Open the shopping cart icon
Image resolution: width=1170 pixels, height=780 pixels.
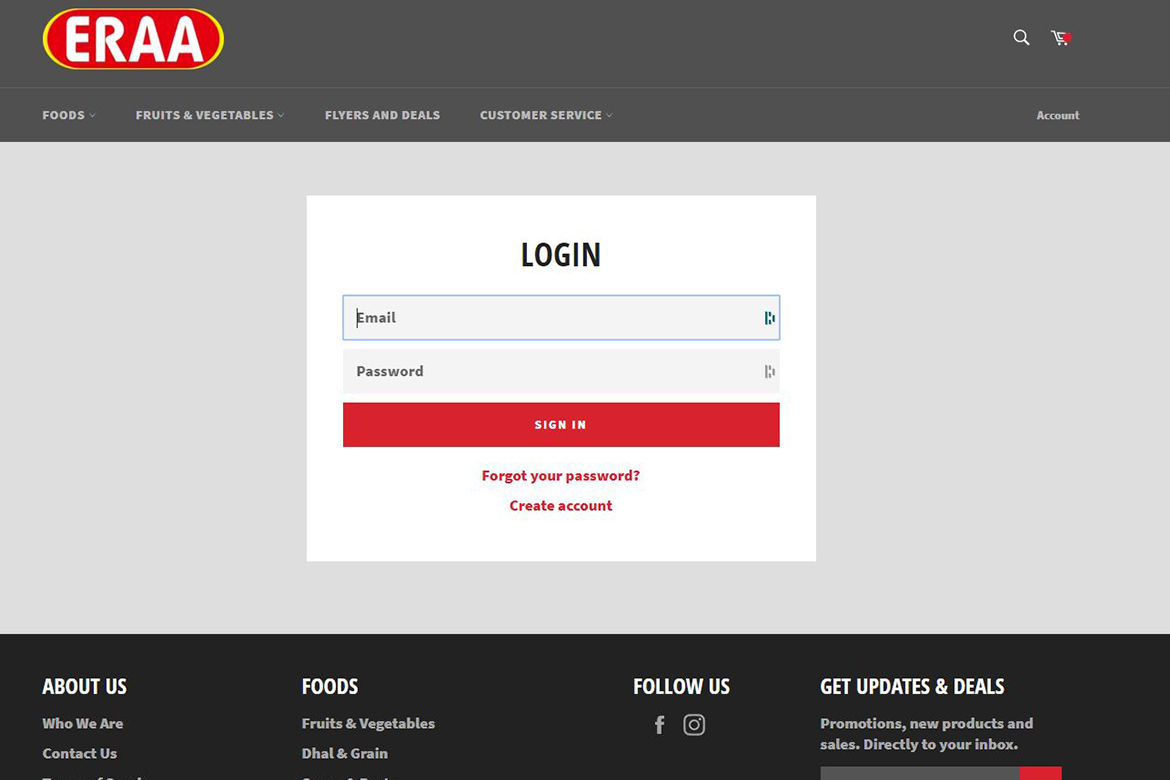[1061, 37]
